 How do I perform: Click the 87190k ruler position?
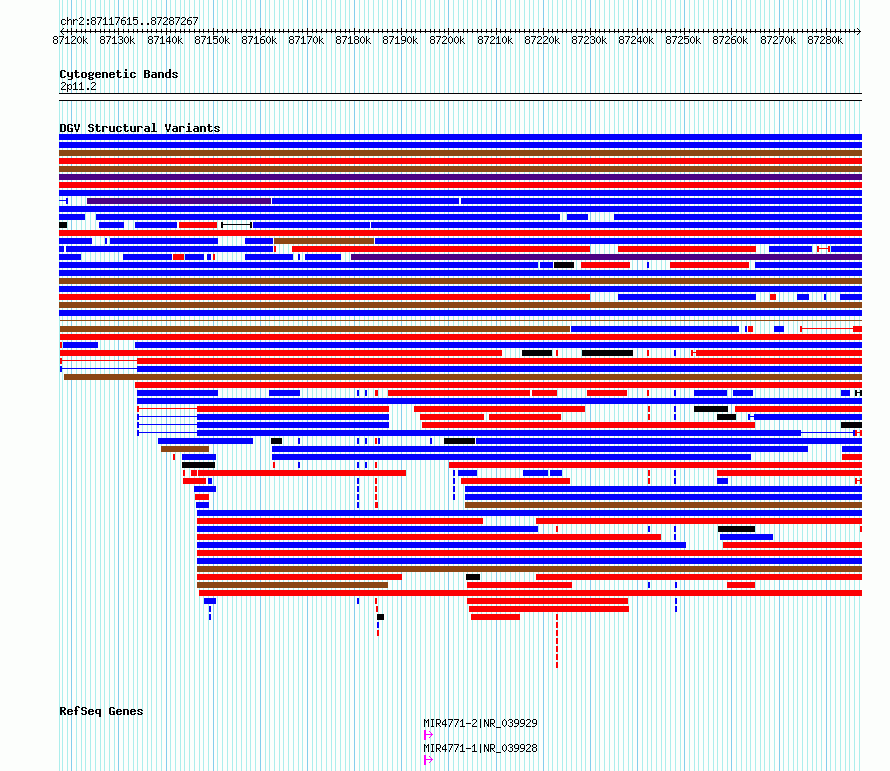pyautogui.click(x=401, y=40)
